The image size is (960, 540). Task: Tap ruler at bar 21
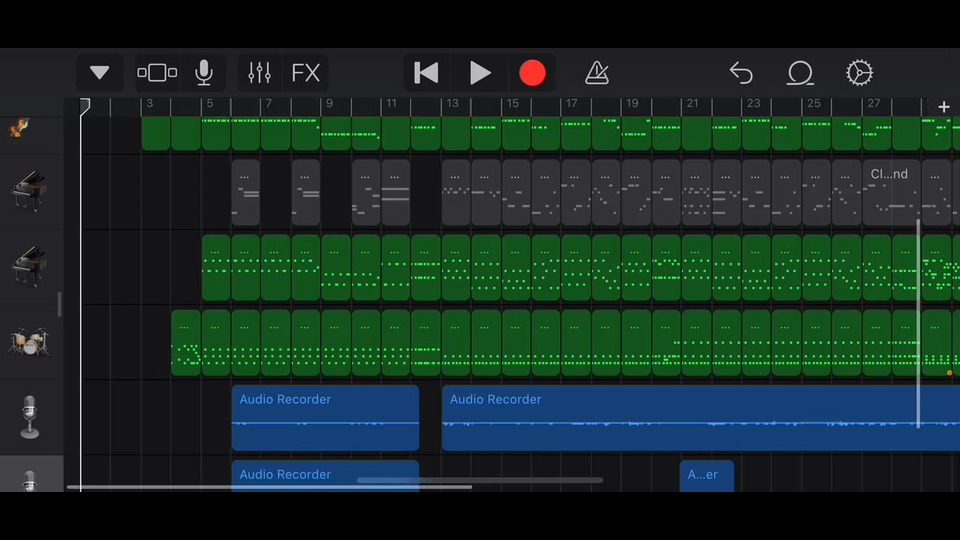coord(692,104)
